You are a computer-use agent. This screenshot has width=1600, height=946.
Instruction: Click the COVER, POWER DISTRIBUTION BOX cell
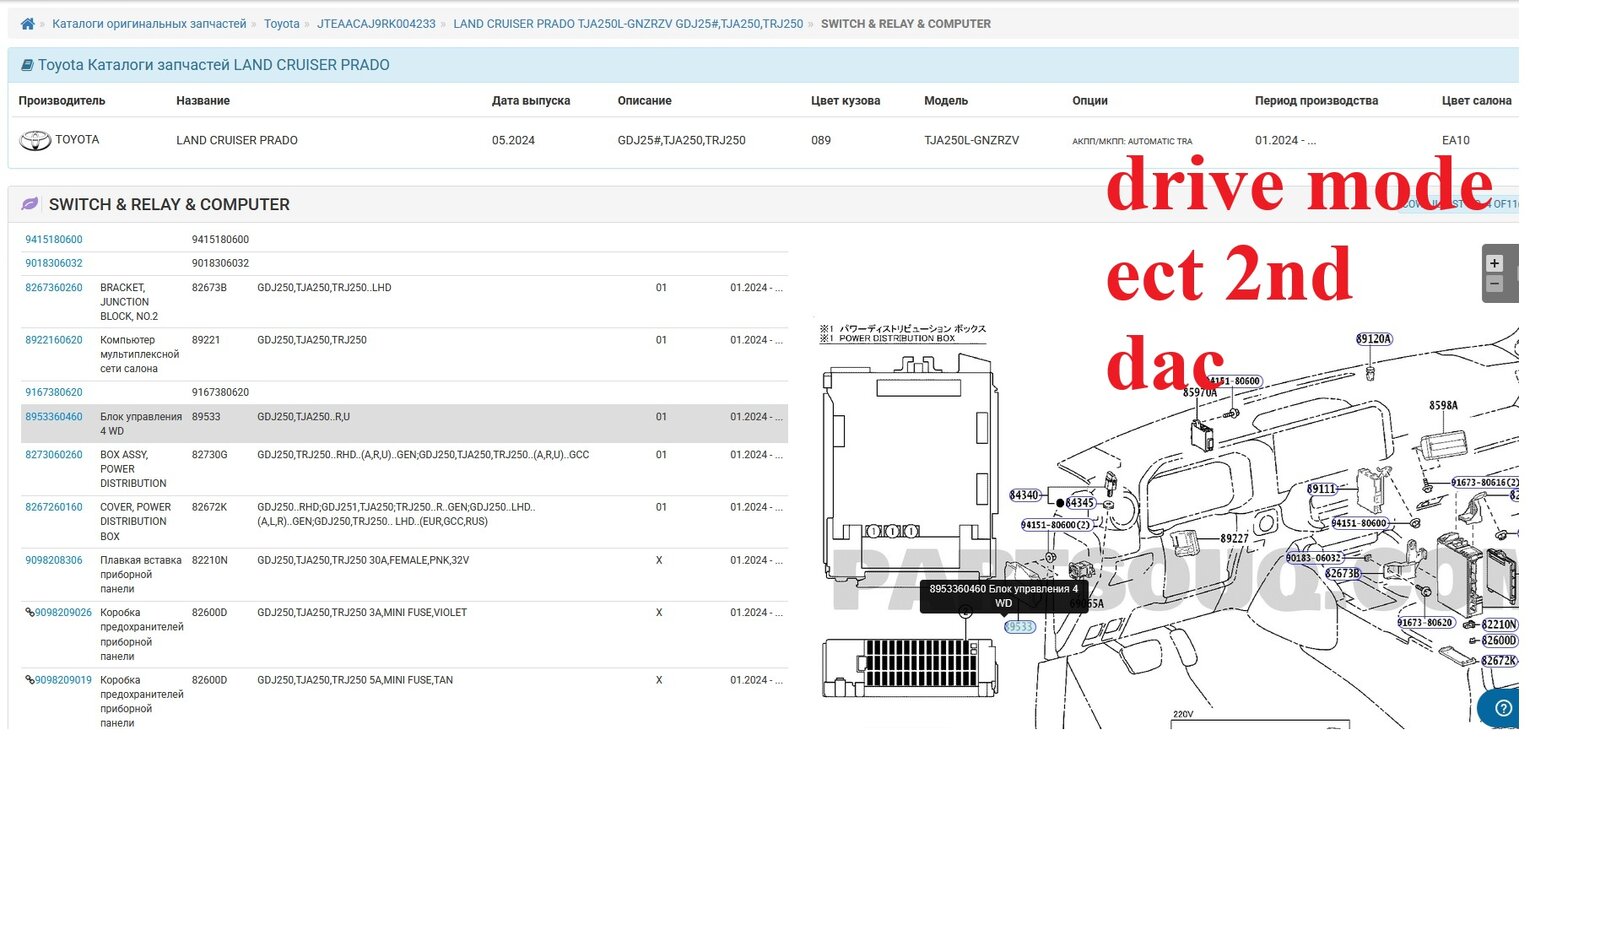coord(136,522)
